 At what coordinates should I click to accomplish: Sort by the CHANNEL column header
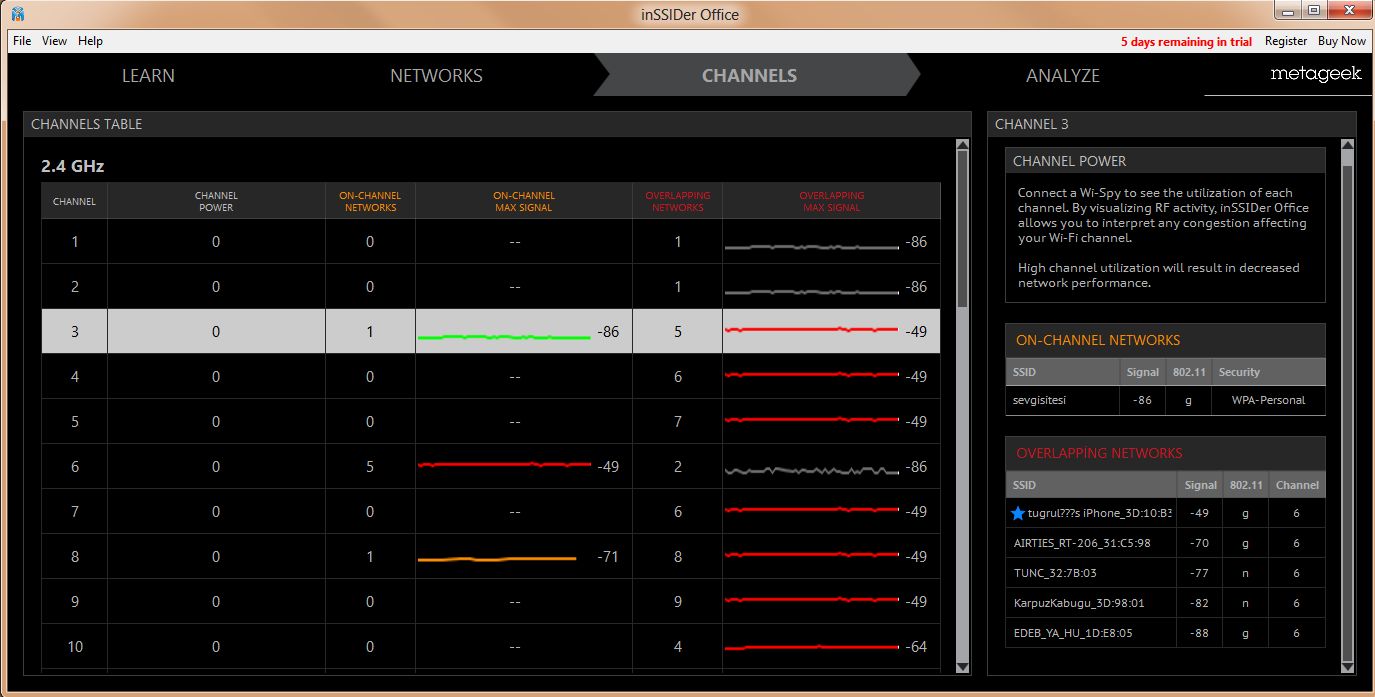(x=74, y=201)
